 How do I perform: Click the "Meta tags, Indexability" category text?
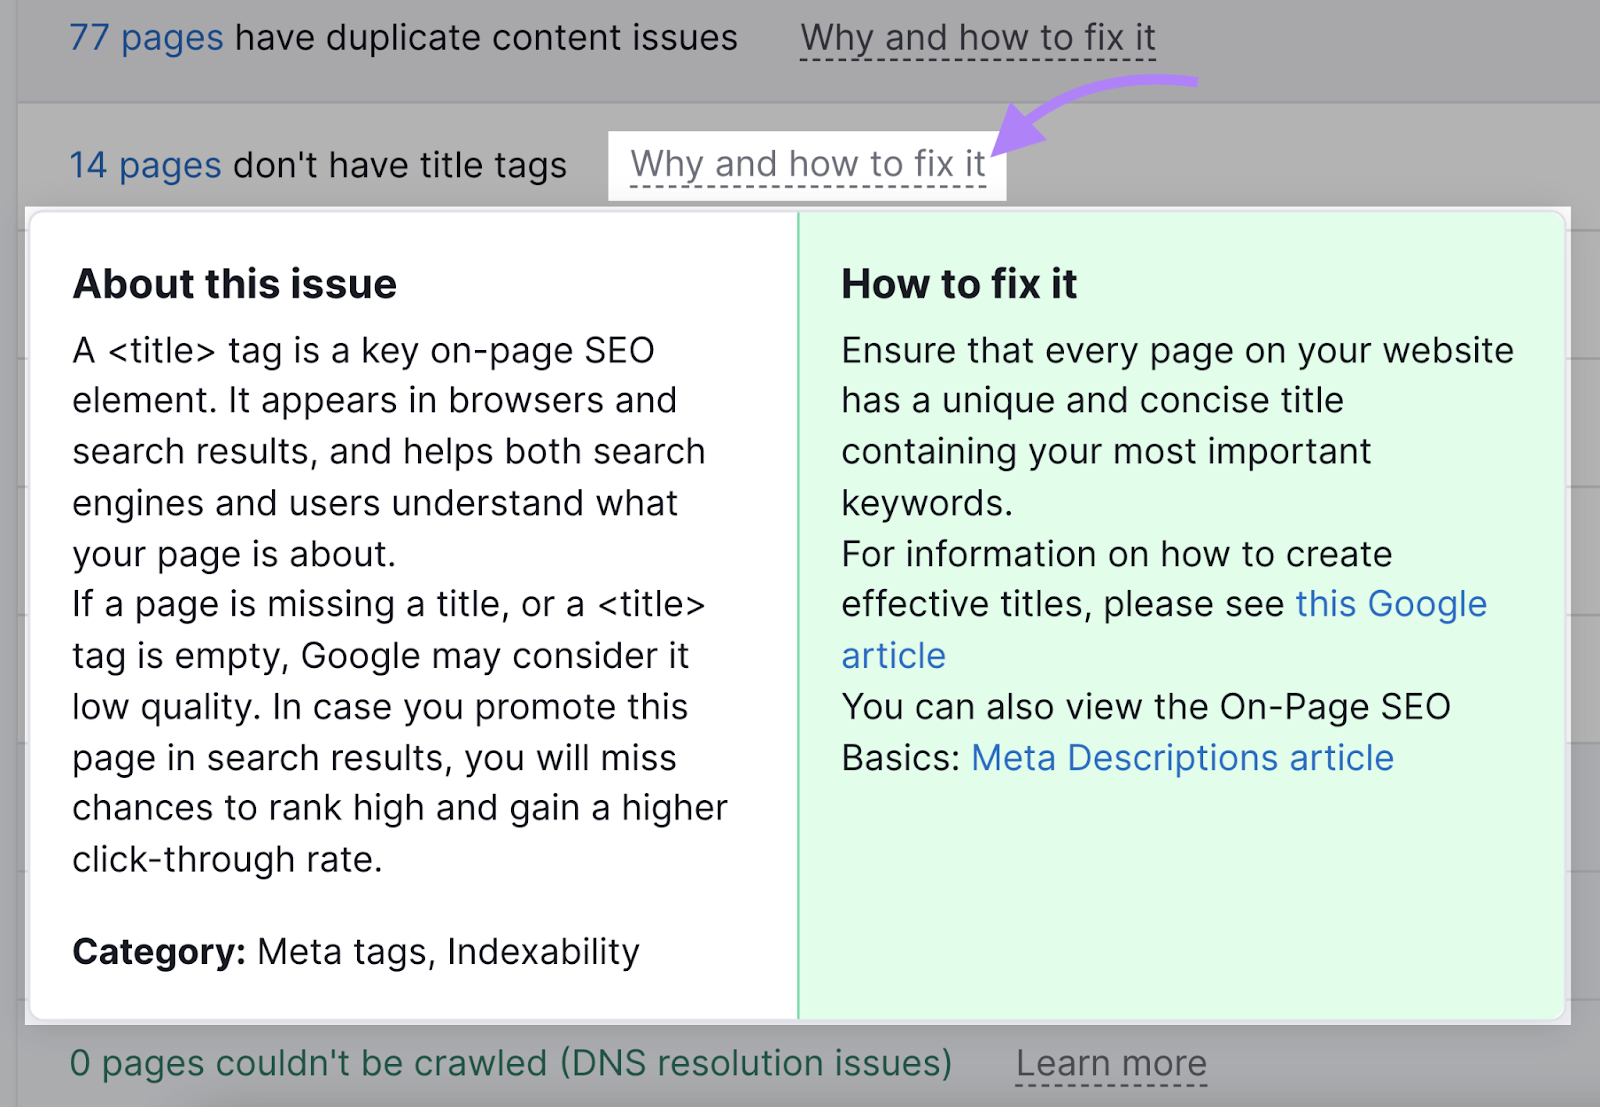448,951
